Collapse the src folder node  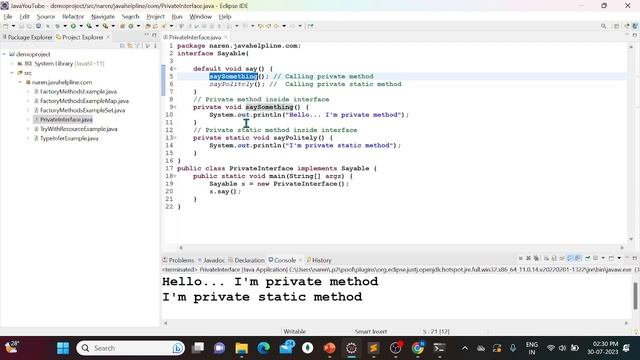[x=12, y=73]
